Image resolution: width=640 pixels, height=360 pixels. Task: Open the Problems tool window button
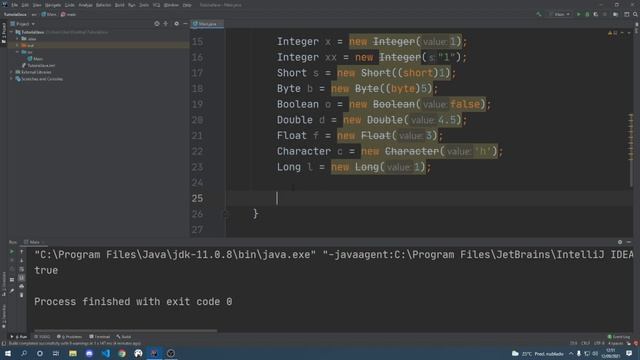pyautogui.click(x=69, y=337)
